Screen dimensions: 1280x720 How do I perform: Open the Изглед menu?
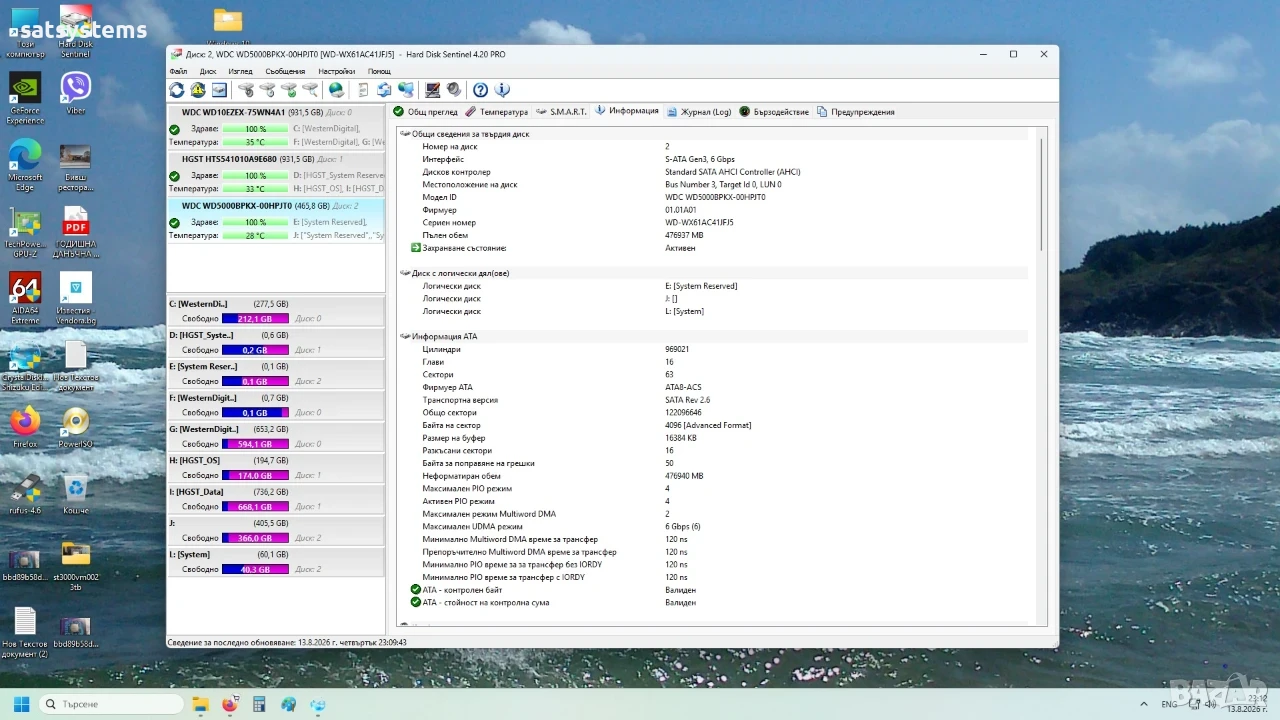point(240,71)
